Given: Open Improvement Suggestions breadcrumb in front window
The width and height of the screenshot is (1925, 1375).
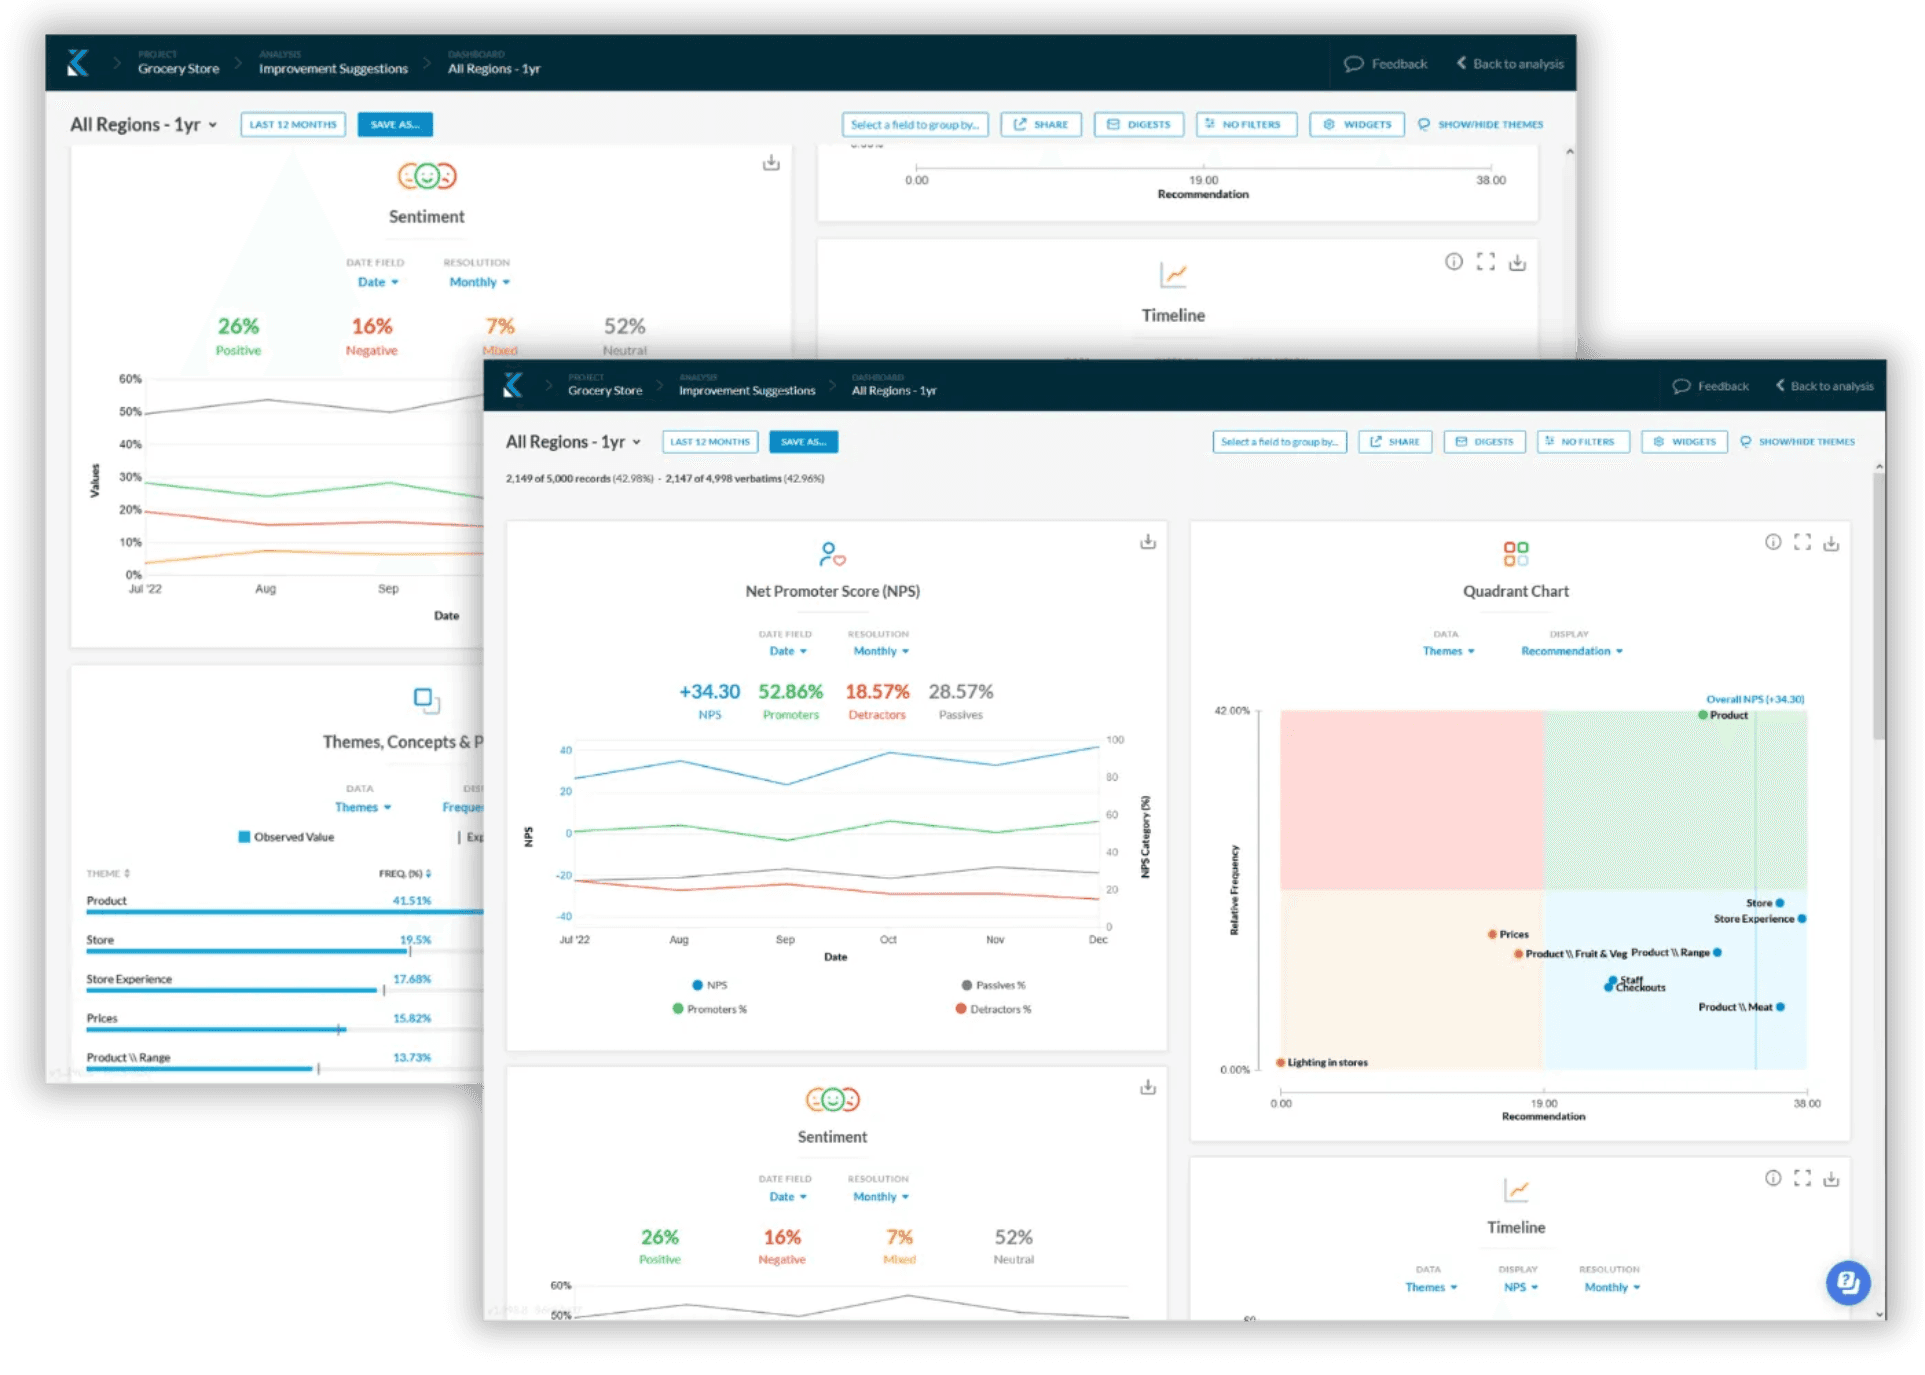Looking at the screenshot, I should [747, 391].
